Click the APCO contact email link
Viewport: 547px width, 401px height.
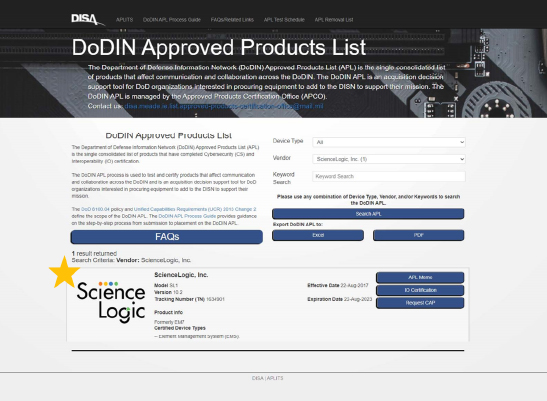point(224,106)
